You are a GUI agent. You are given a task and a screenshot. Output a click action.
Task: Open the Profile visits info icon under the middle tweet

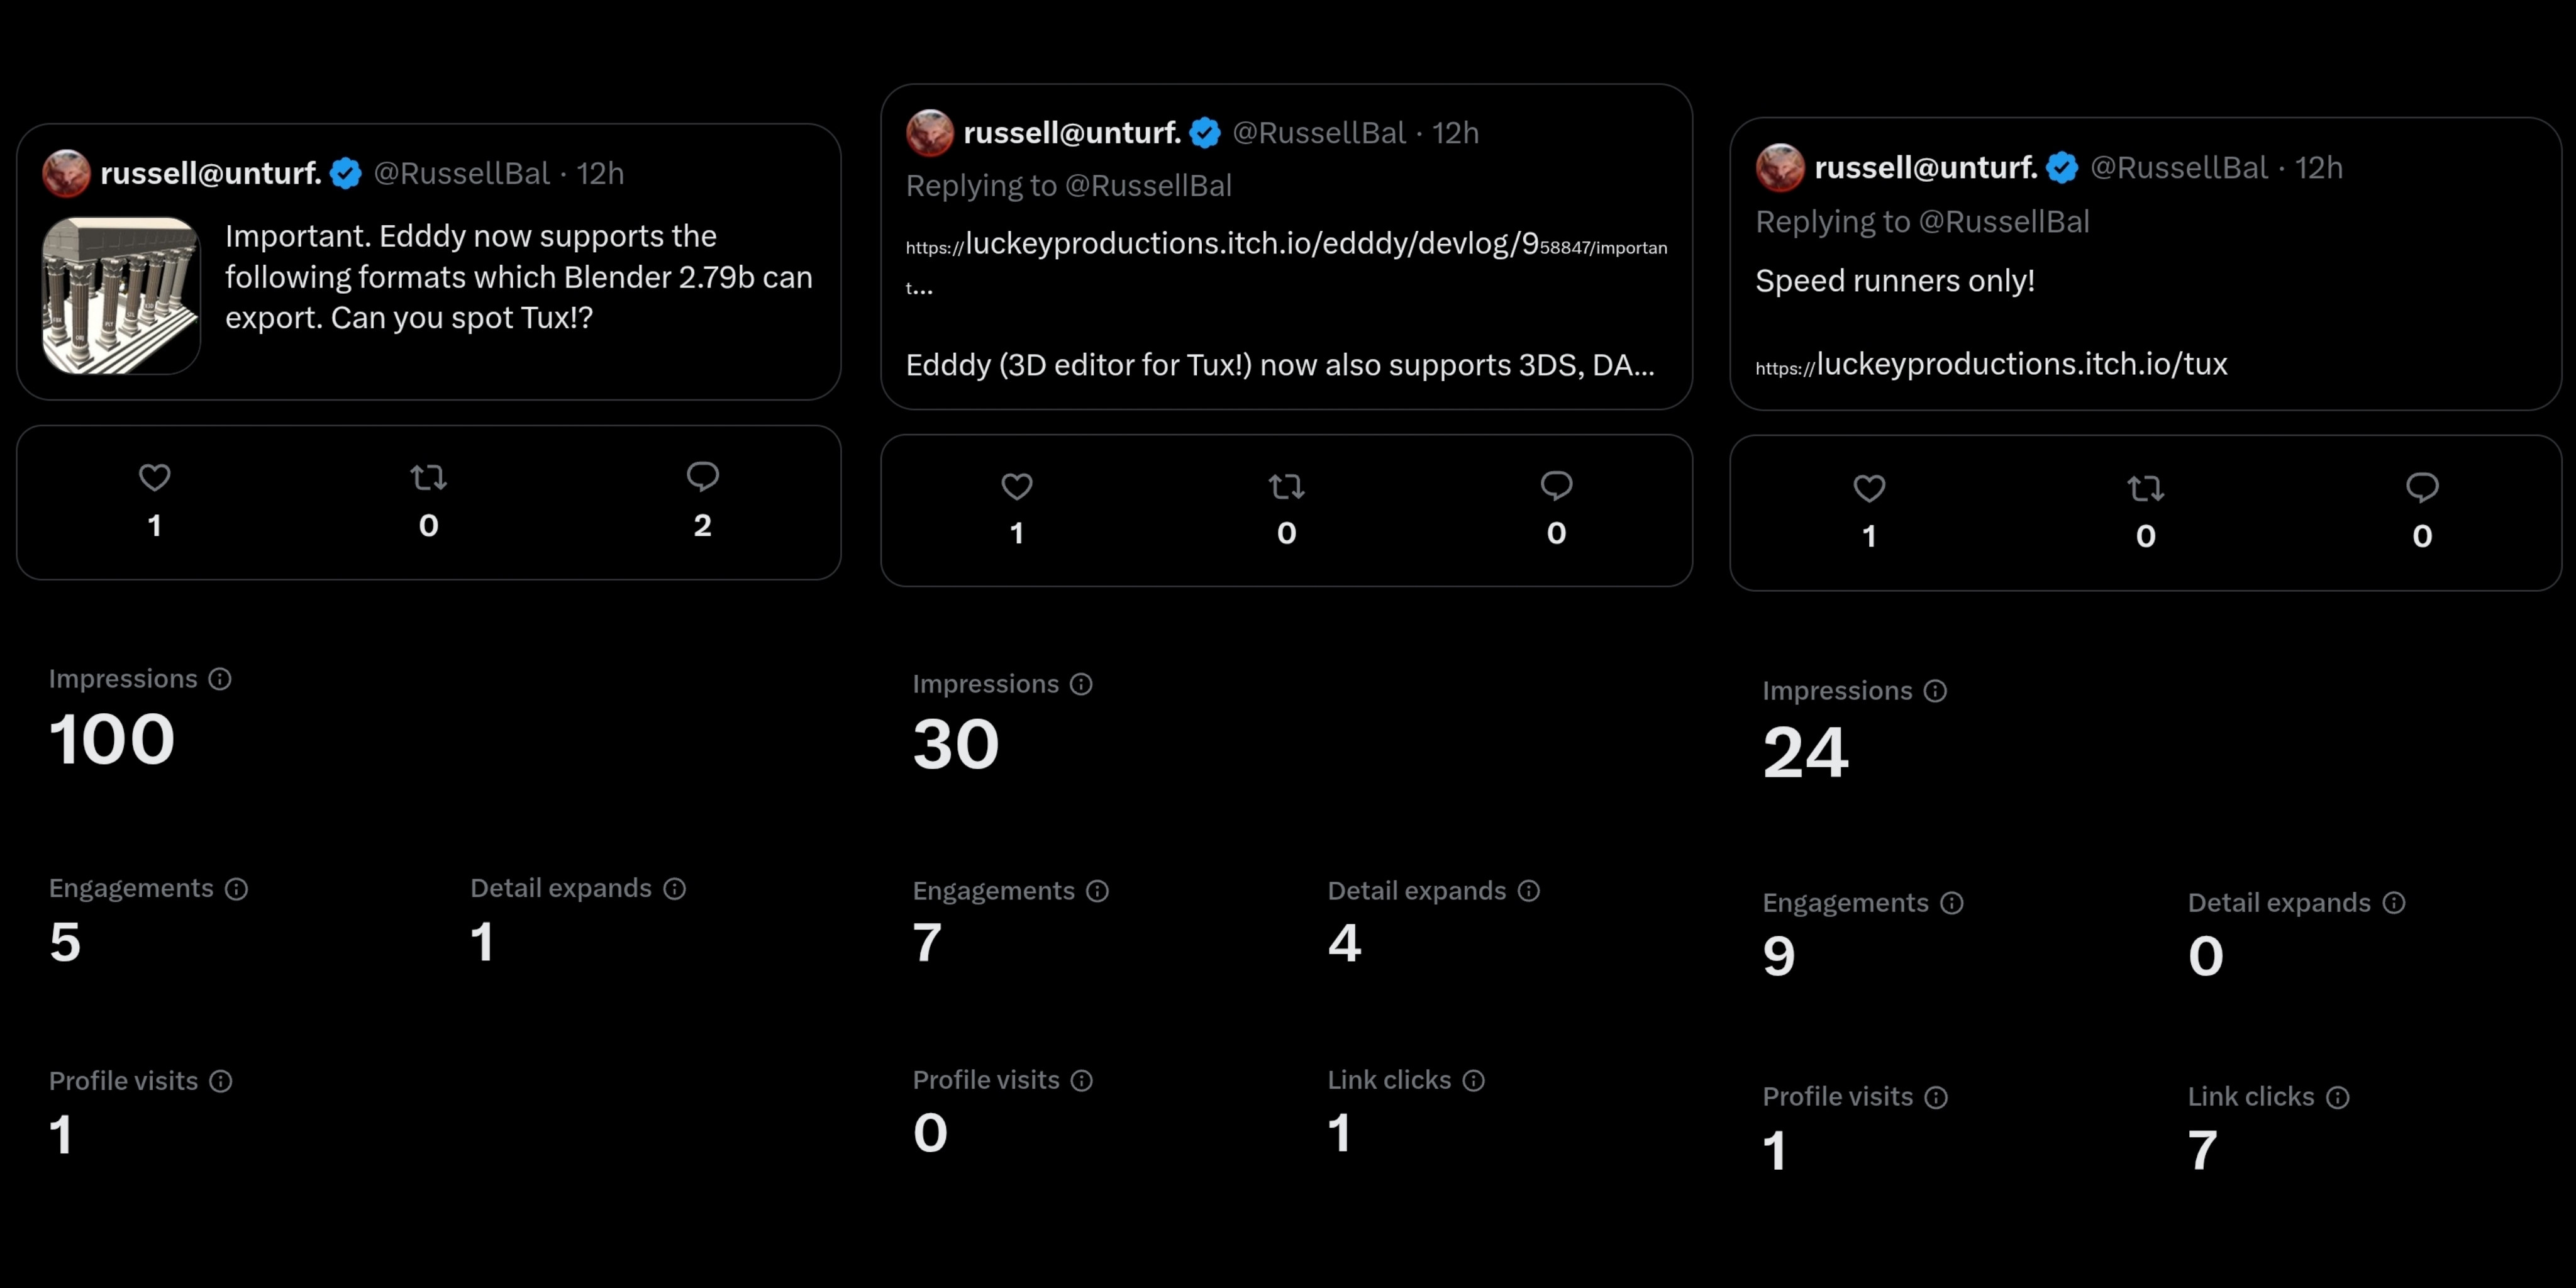1083,1081
